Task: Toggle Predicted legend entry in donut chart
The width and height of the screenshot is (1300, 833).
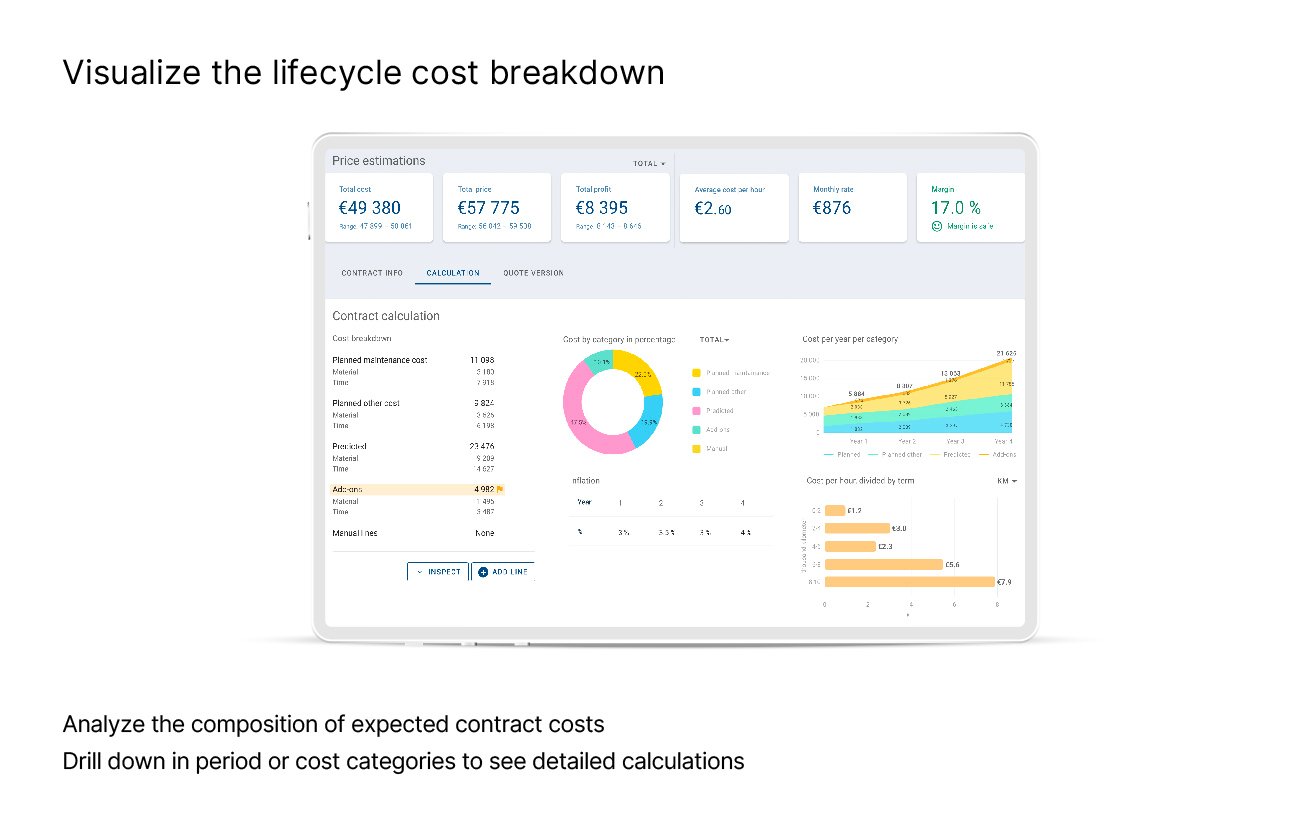Action: pyautogui.click(x=719, y=411)
